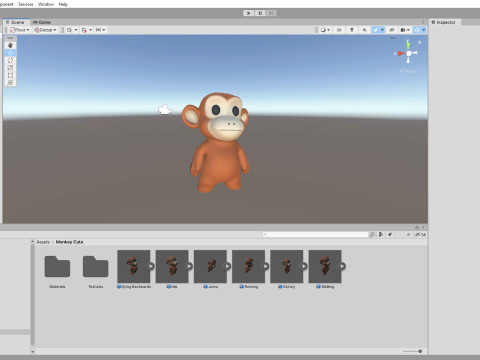The image size is (480, 360).
Task: Toggle hidden objects visibility button
Action: tap(392, 30)
